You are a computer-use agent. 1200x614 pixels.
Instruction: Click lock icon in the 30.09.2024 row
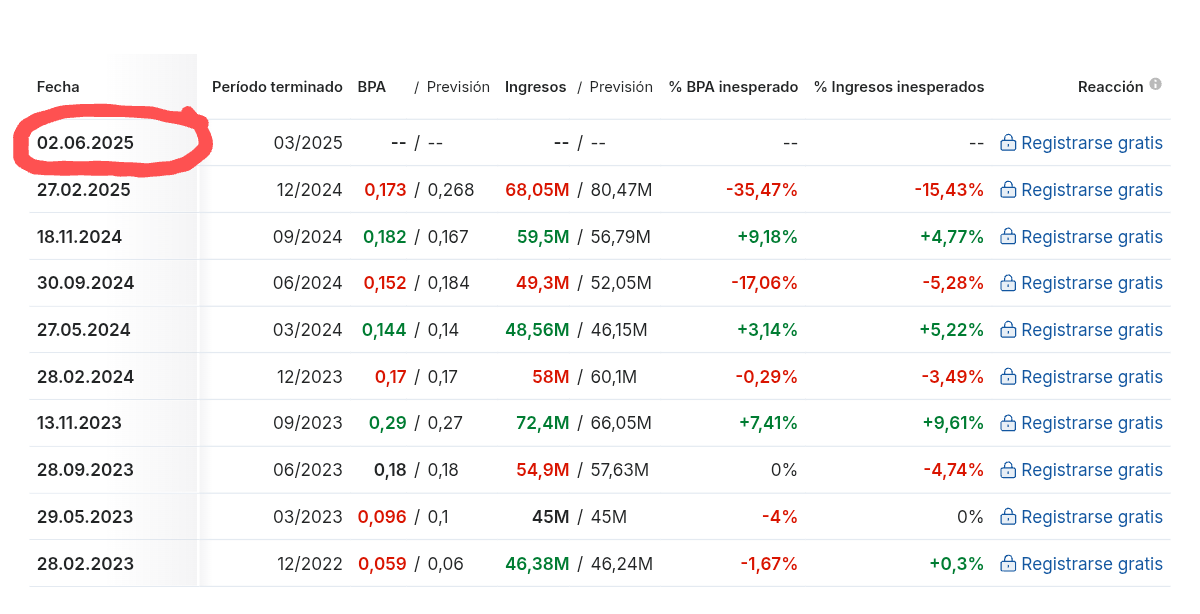point(1008,283)
